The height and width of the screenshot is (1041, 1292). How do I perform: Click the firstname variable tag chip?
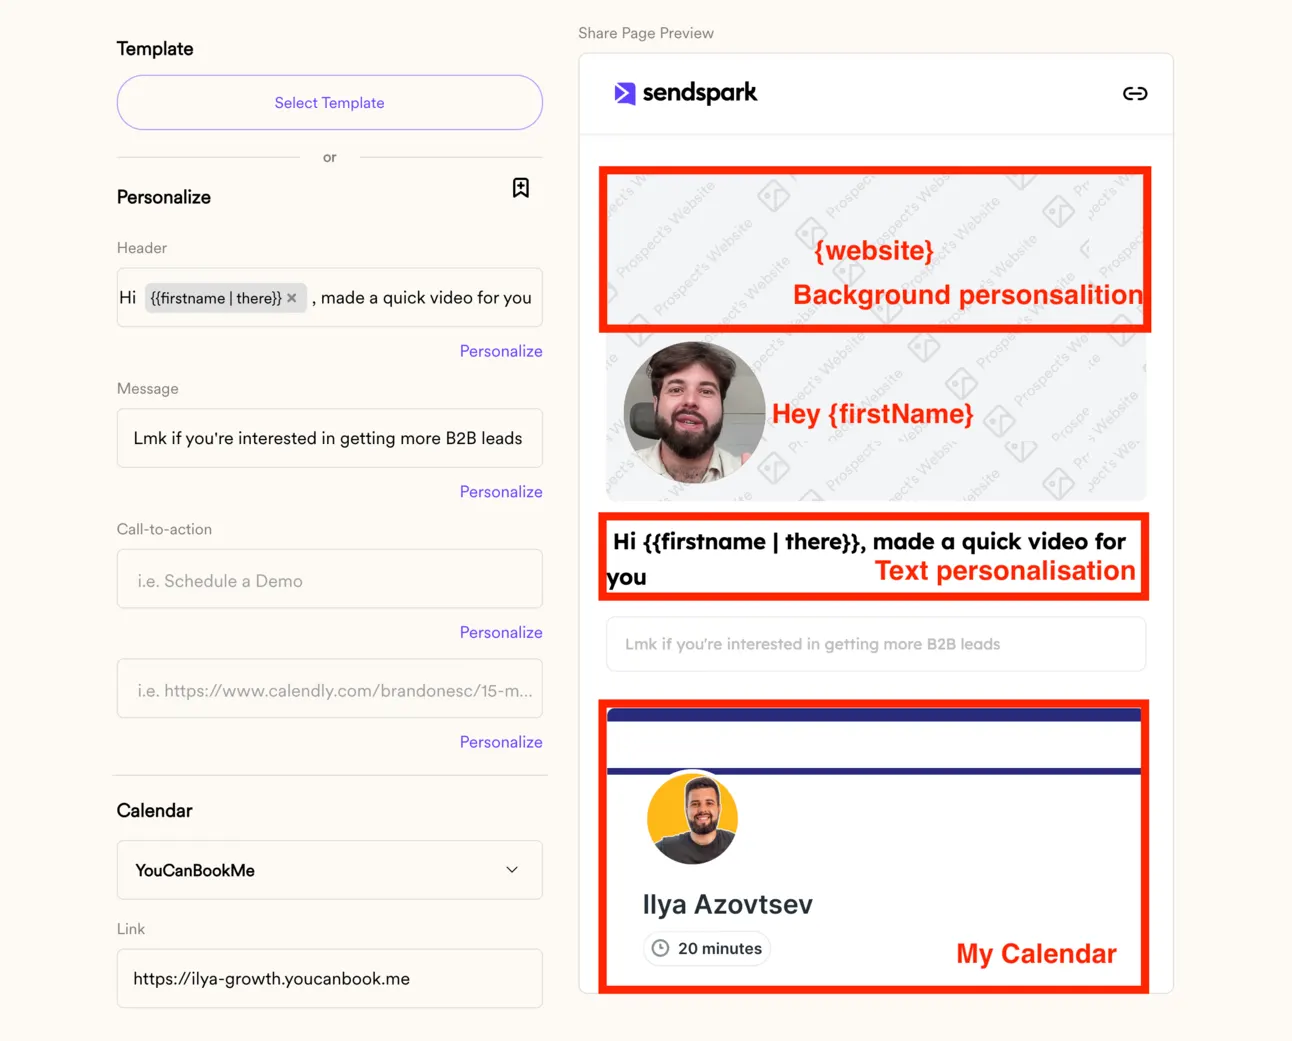[225, 298]
